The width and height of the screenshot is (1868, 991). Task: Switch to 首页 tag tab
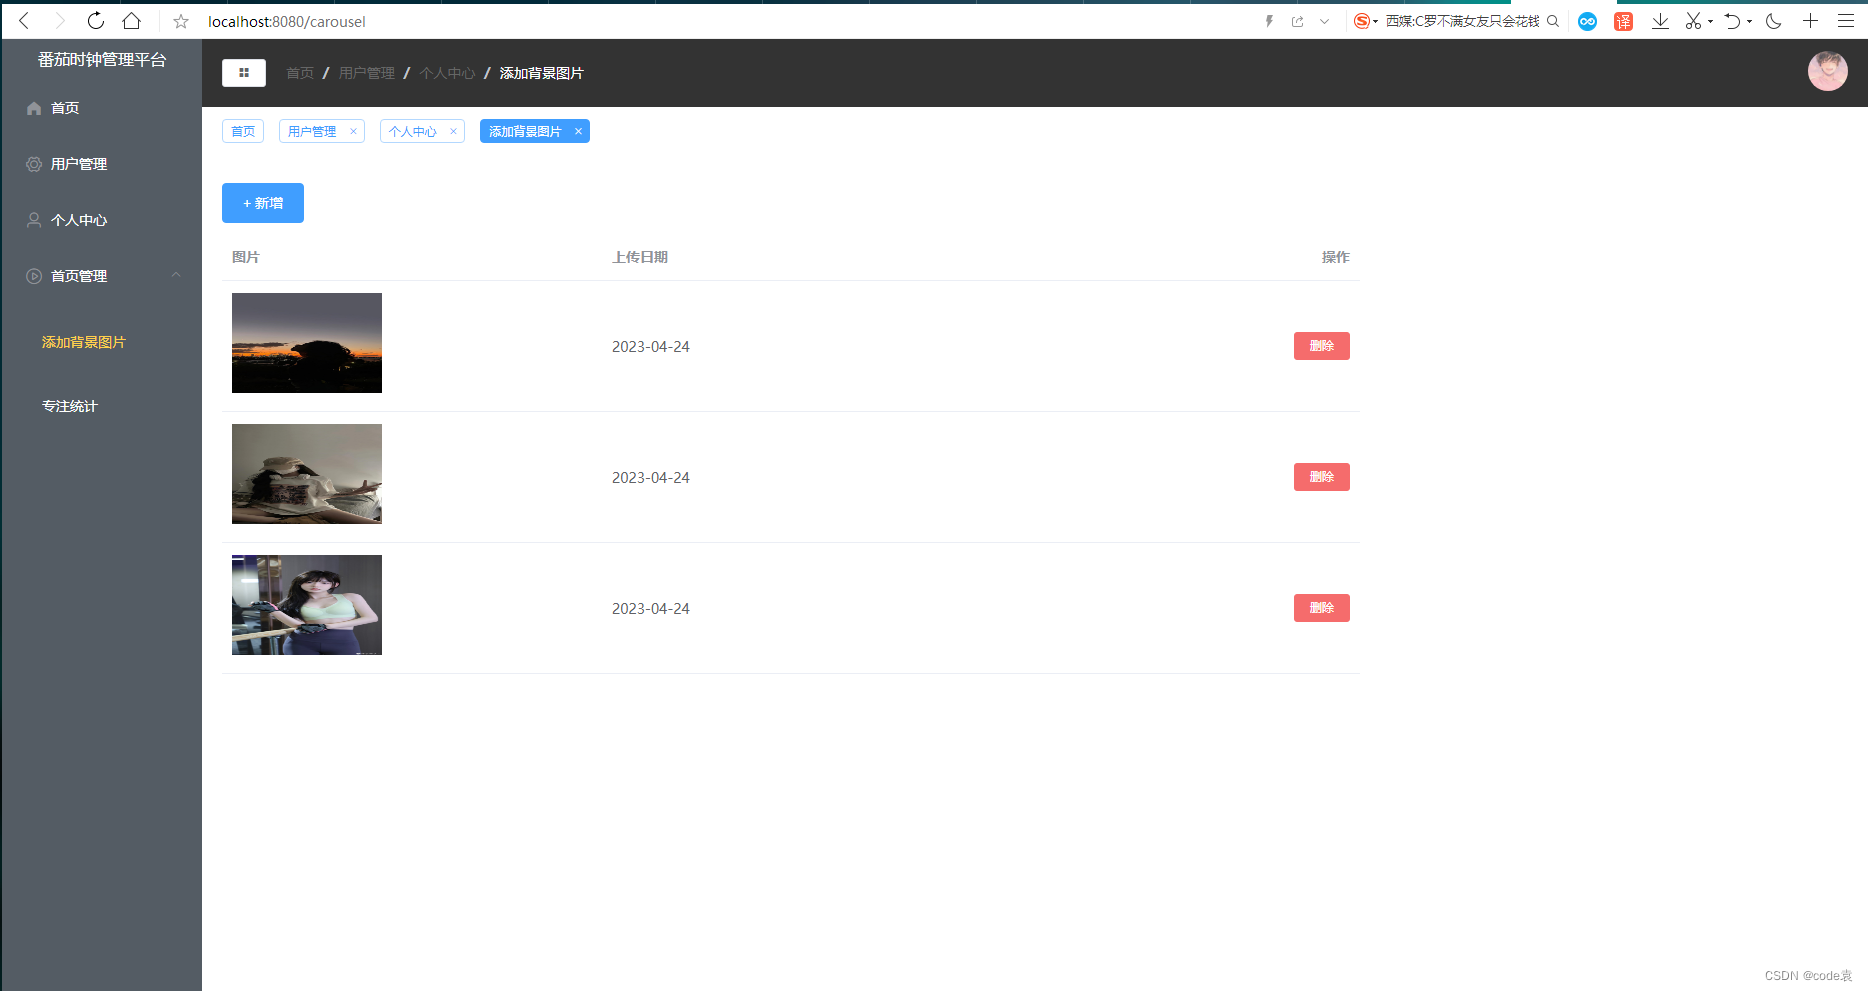[x=243, y=131]
